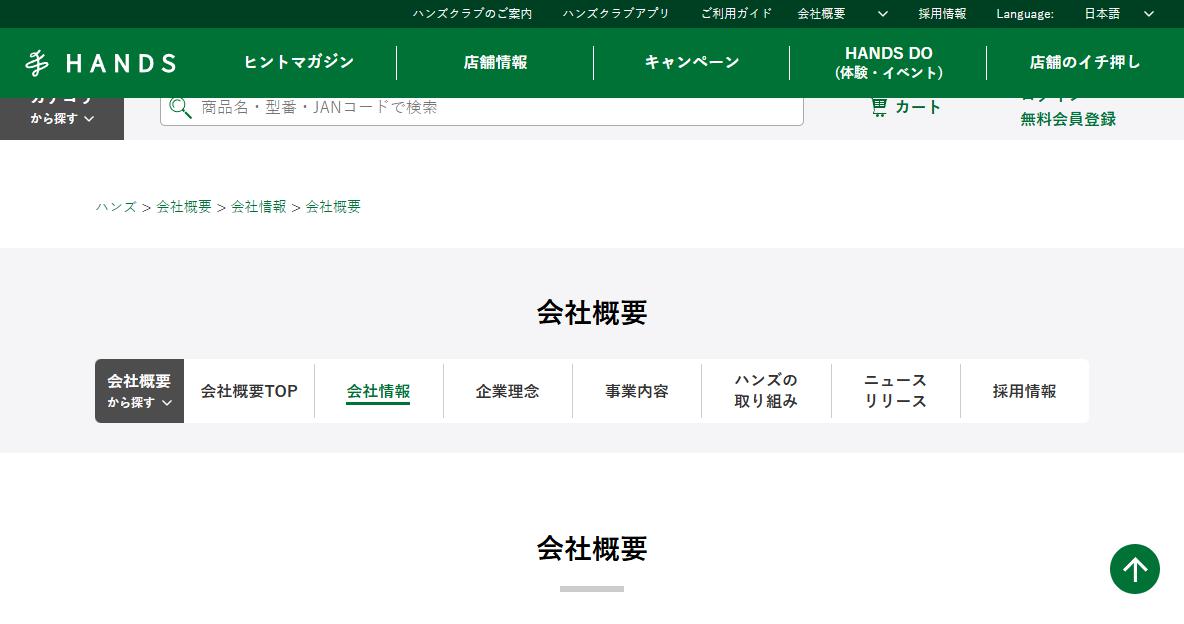This screenshot has height=624, width=1184.
Task: Open ハンズクラブのご案内 link
Action: click(x=472, y=14)
